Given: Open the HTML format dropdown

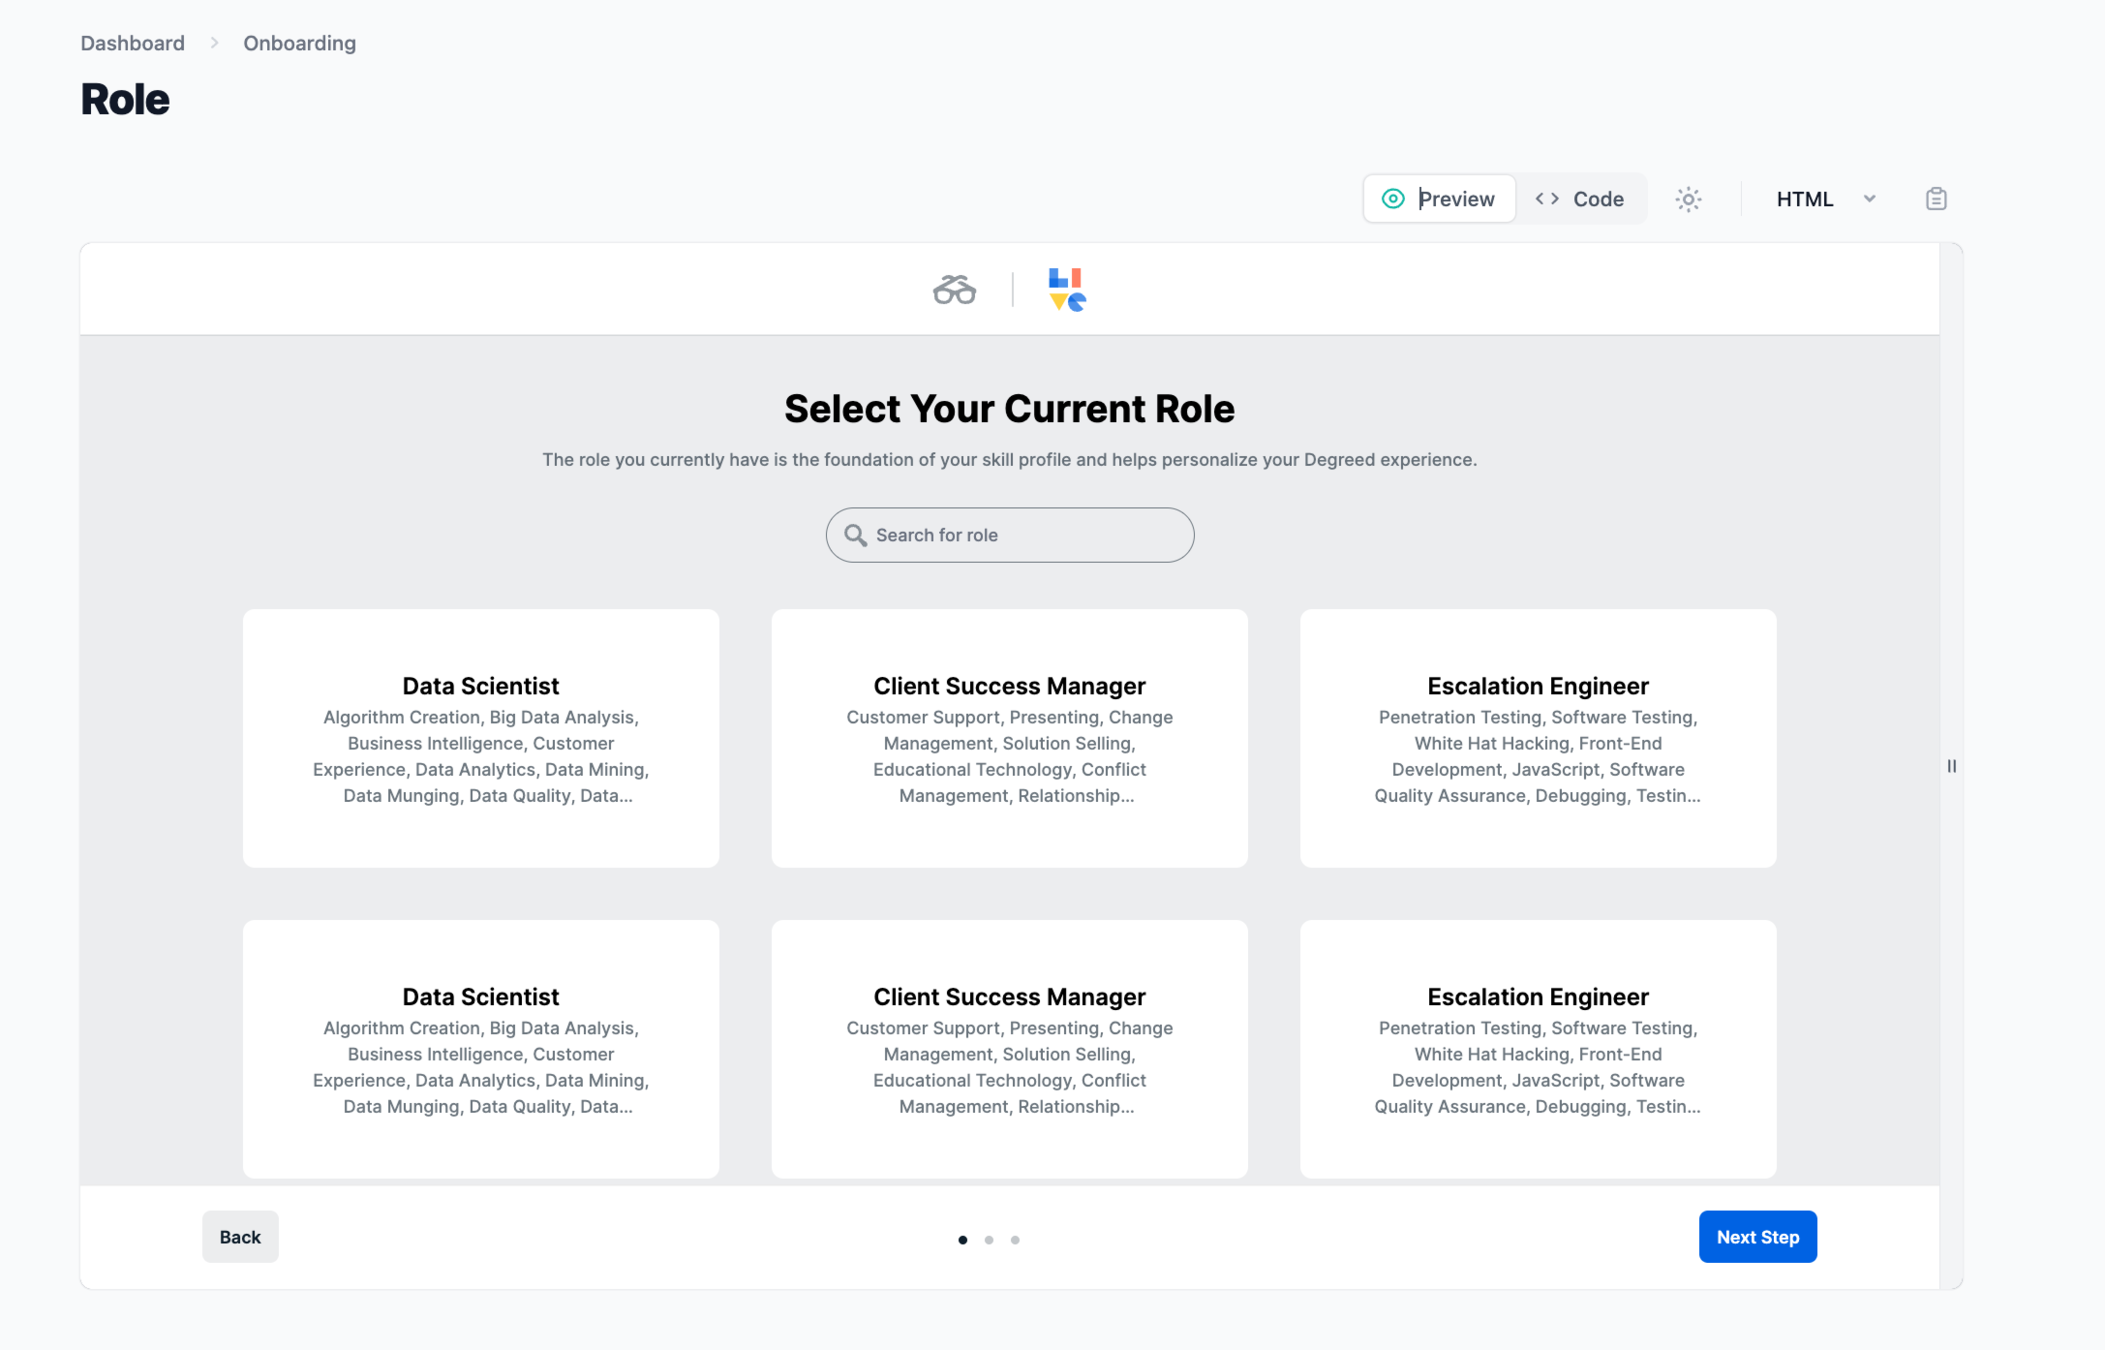Looking at the screenshot, I should pos(1804,199).
